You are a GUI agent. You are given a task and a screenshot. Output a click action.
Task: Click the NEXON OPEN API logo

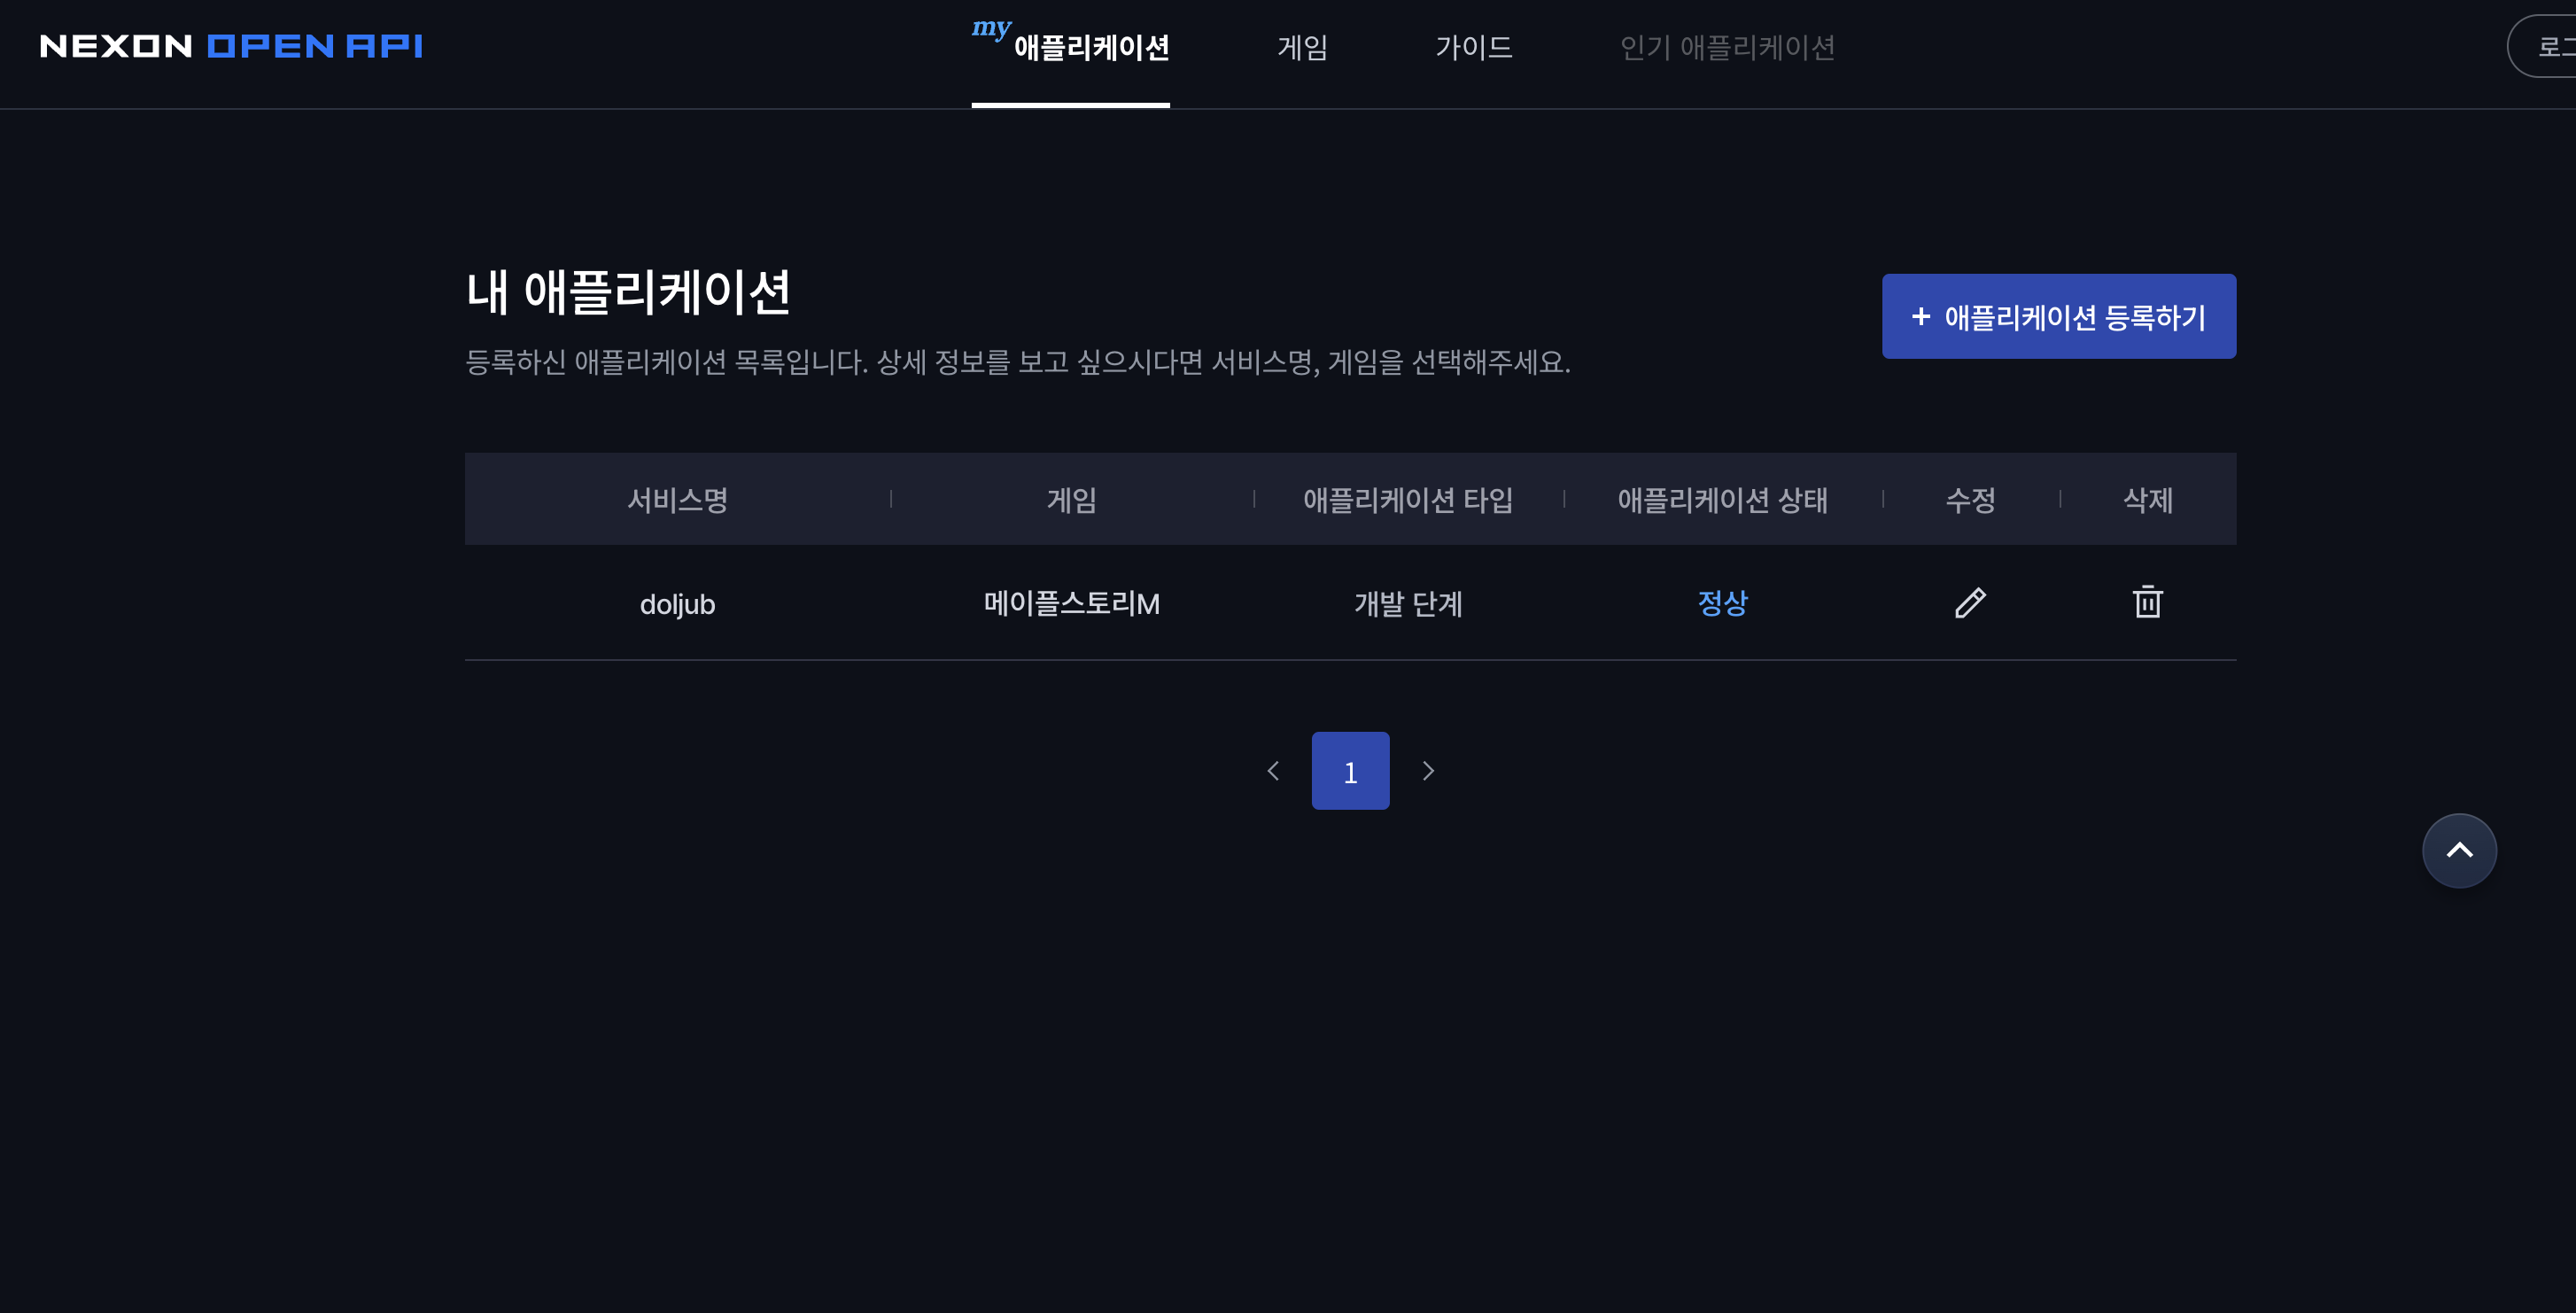pos(231,46)
